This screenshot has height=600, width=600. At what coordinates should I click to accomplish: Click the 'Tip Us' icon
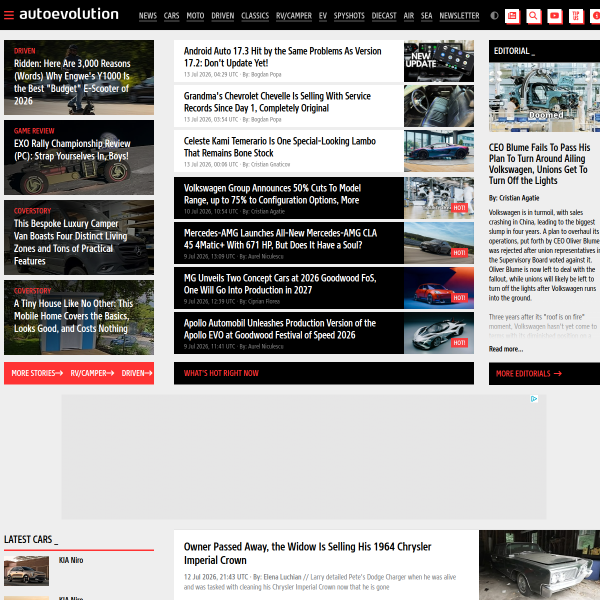click(576, 16)
